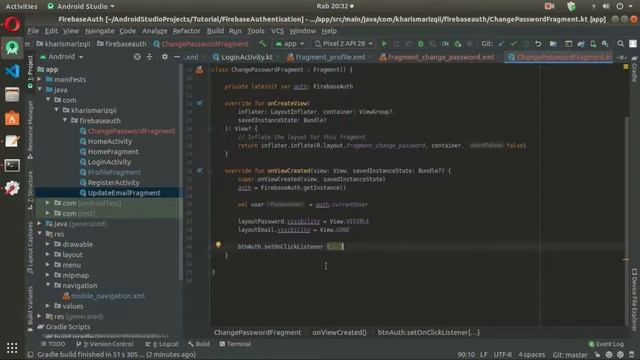Open the app run configuration dropdown
The width and height of the screenshot is (640, 360).
290,44
